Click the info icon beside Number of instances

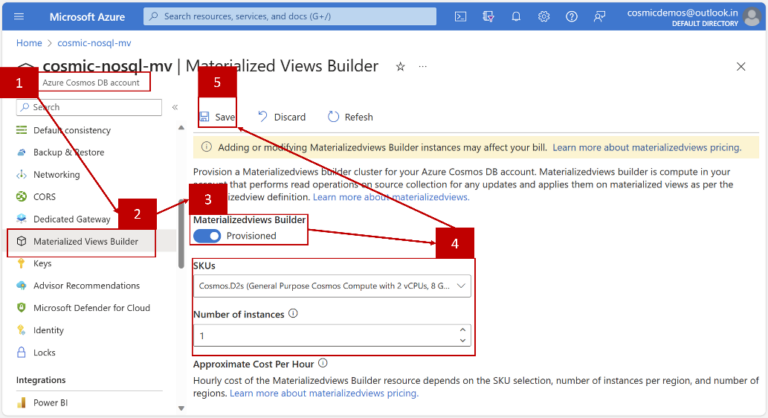pyautogui.click(x=292, y=313)
